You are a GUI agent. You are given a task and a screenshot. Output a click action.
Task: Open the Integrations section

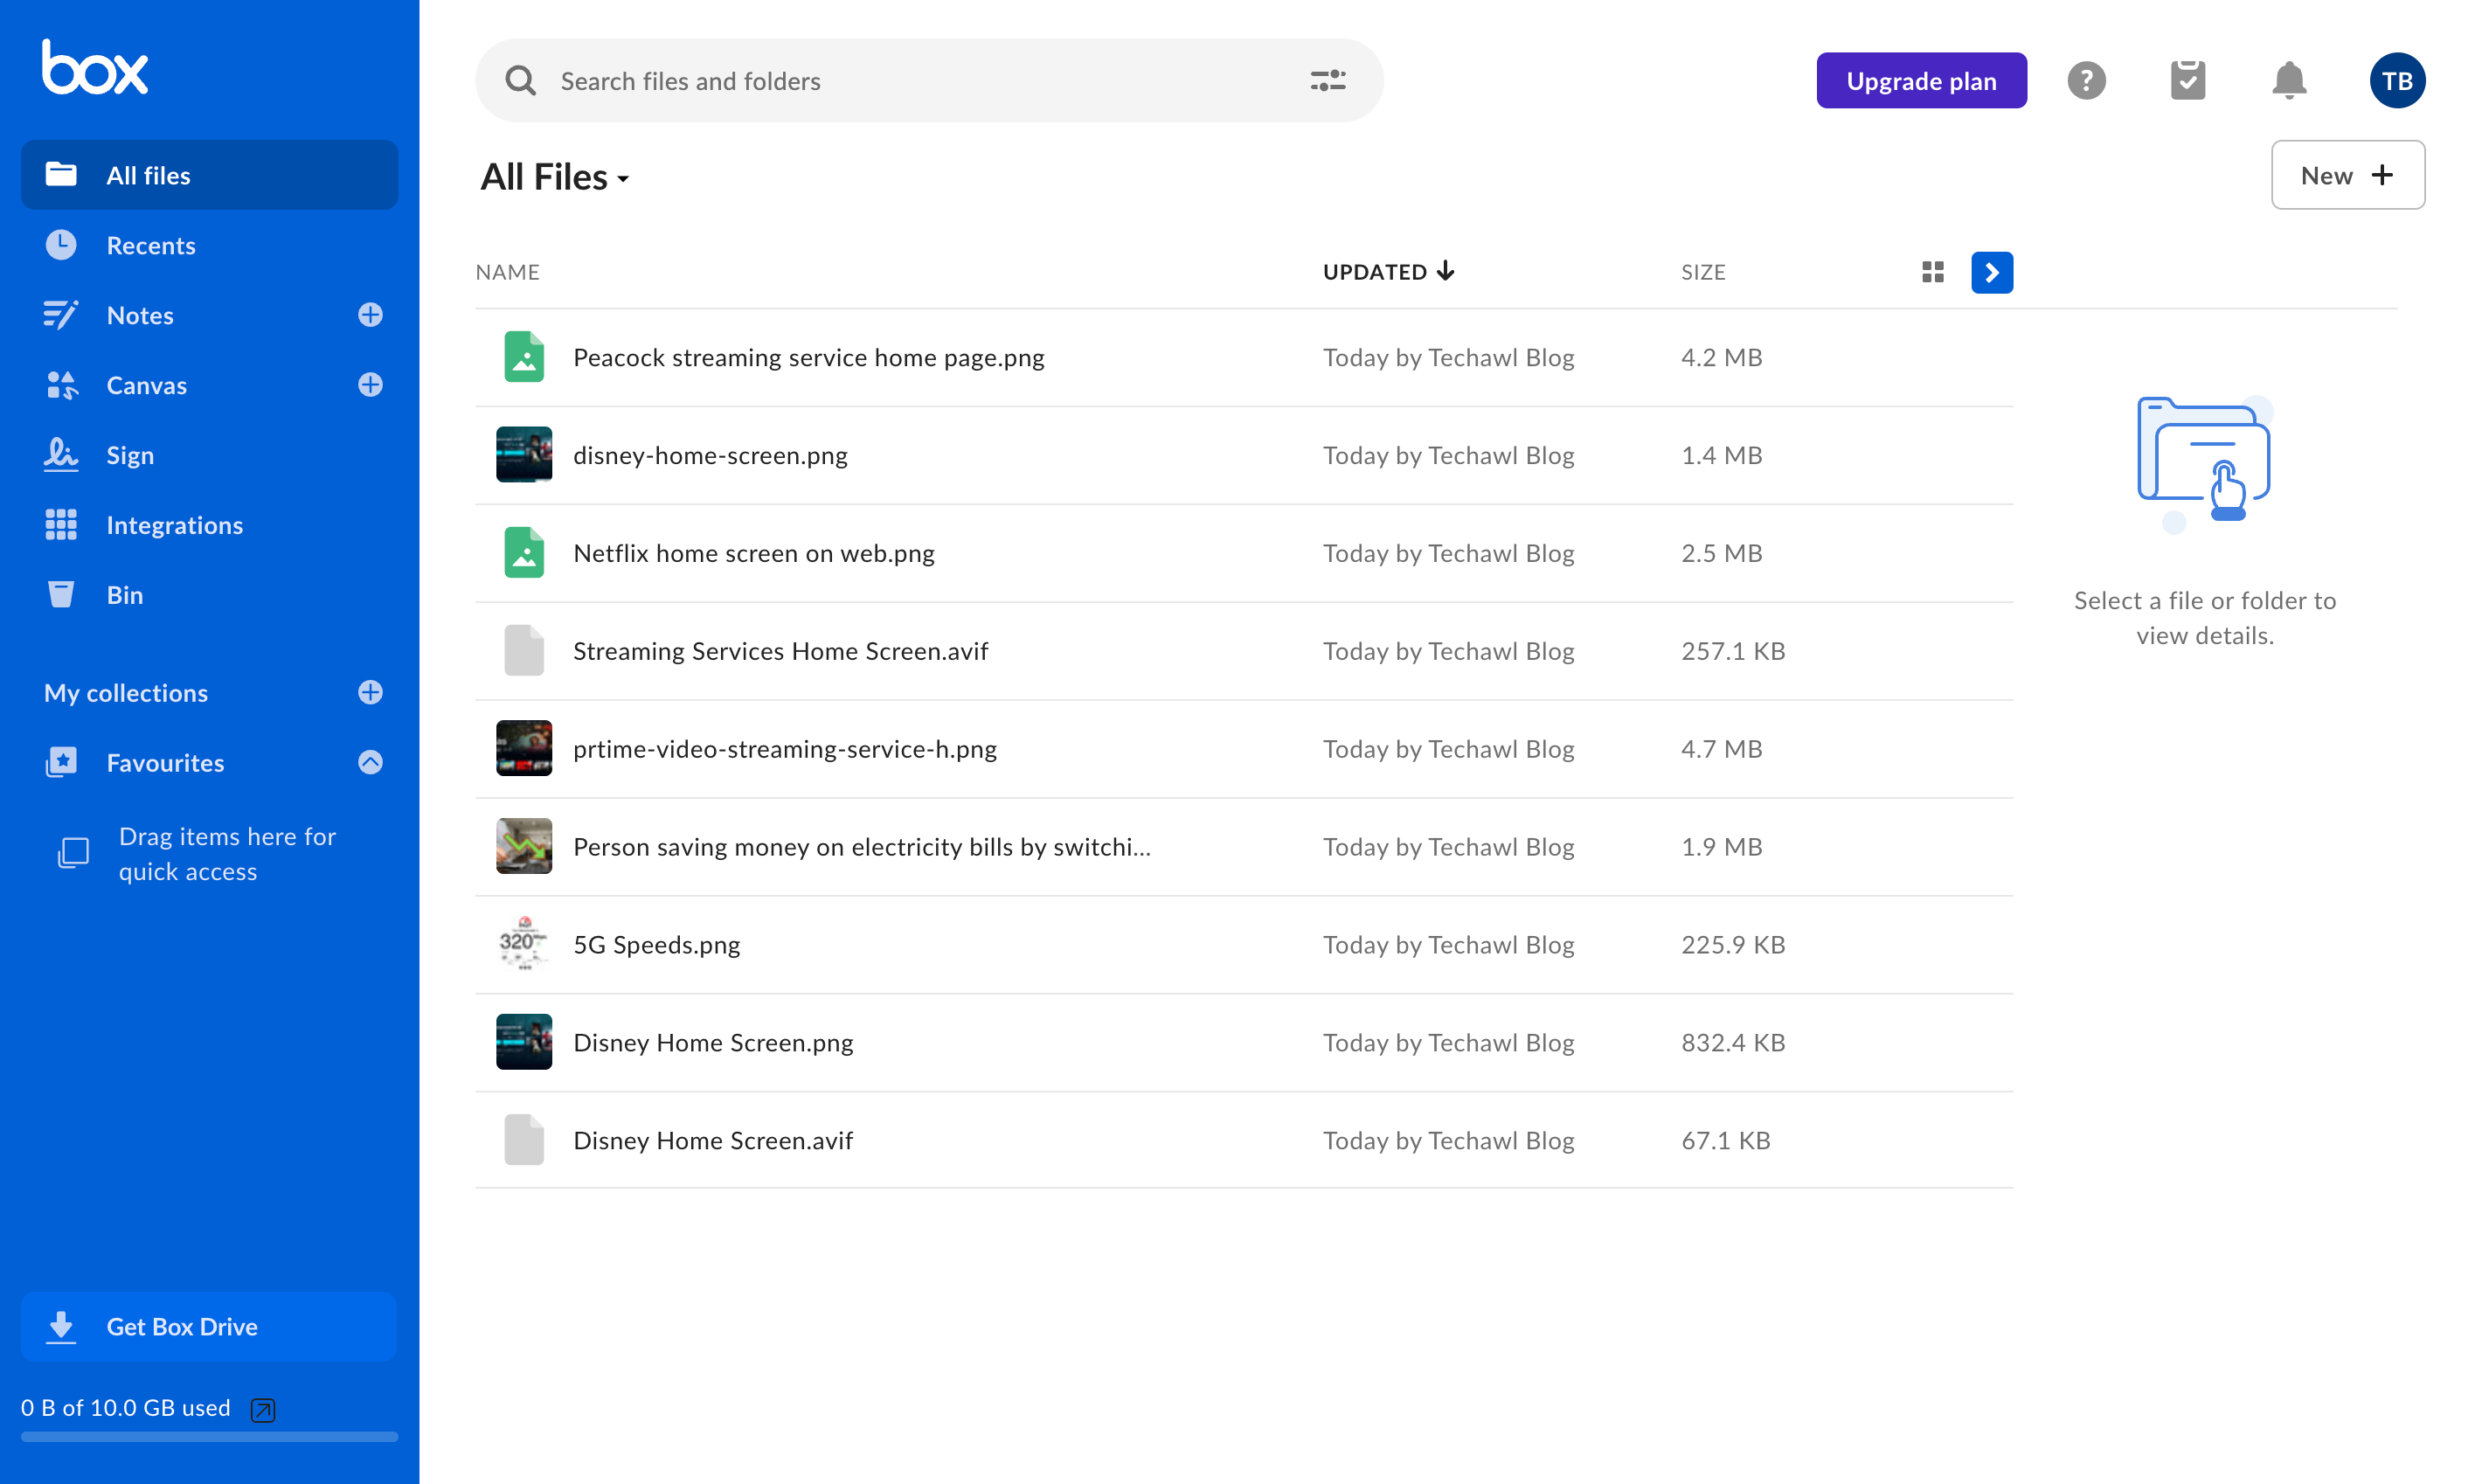[174, 524]
